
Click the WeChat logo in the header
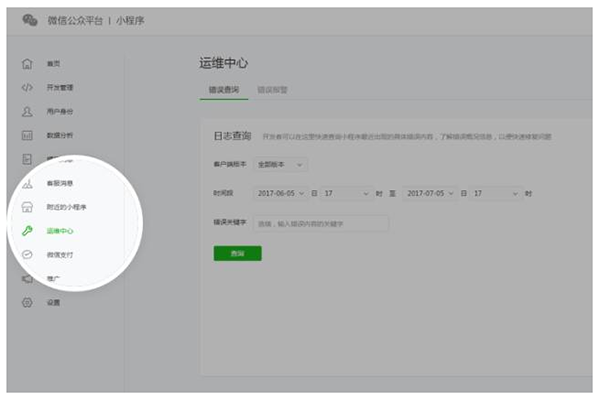tap(30, 20)
